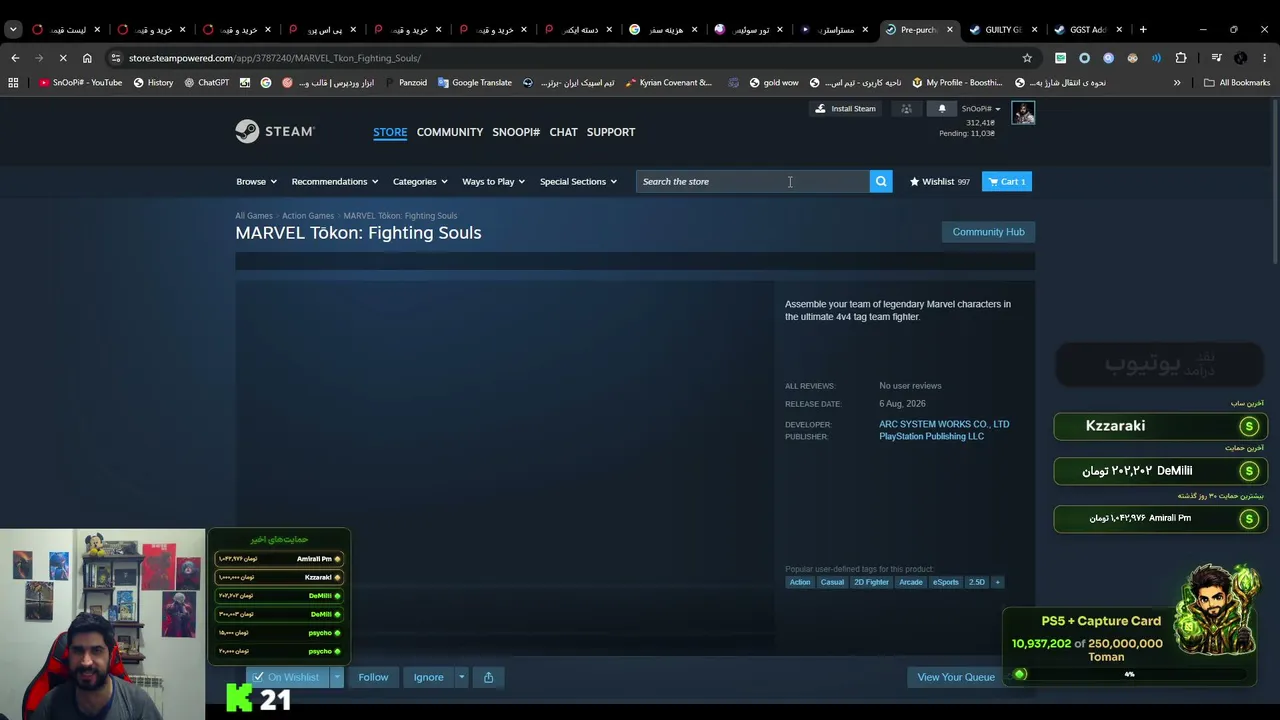Select the Casual tag
The image size is (1280, 720).
pyautogui.click(x=832, y=582)
